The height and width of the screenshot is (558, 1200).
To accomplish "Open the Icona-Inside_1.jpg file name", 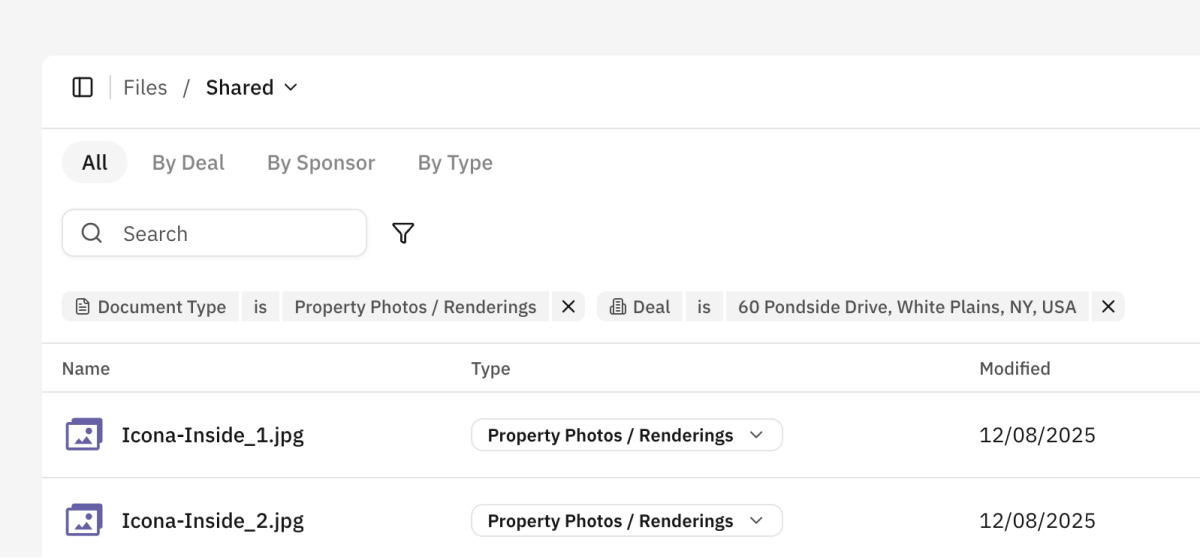I will click(213, 435).
